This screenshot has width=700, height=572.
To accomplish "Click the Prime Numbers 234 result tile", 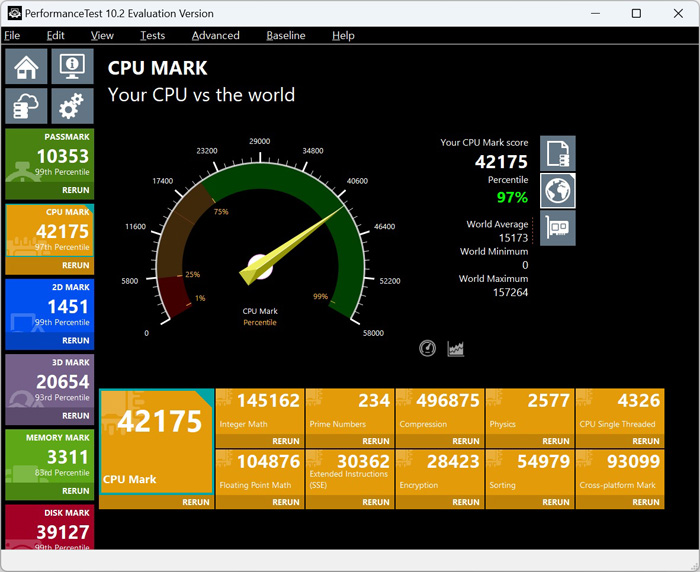I will pos(350,412).
